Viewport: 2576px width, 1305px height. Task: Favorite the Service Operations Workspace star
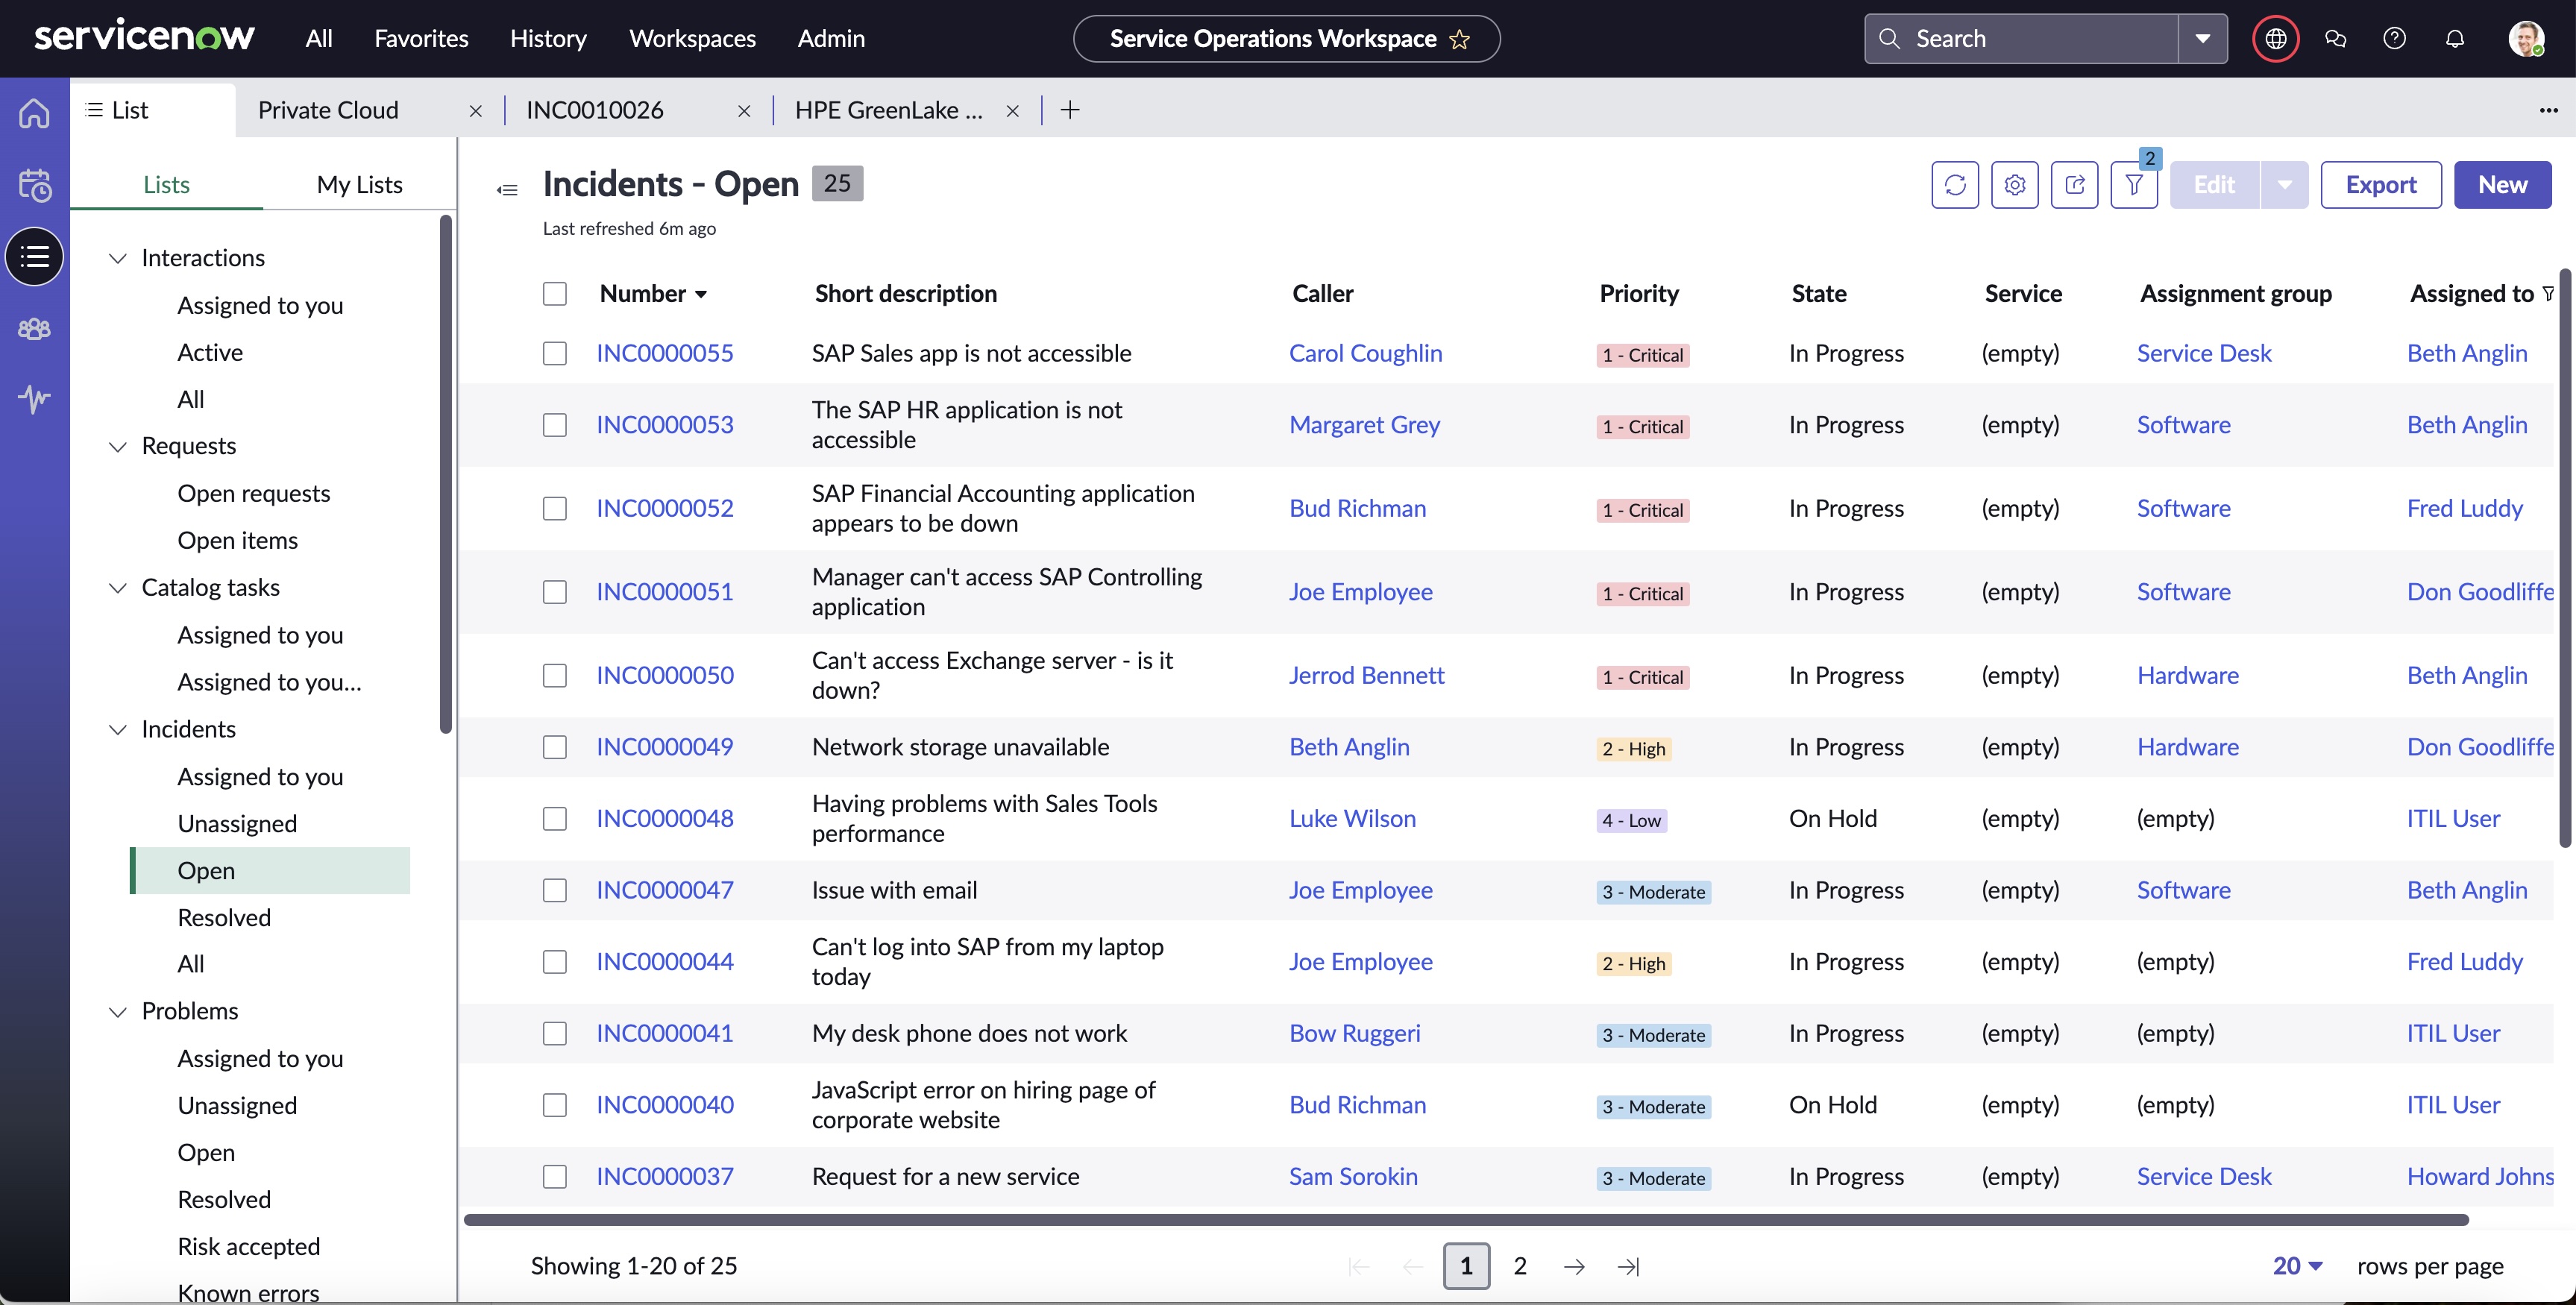[1459, 39]
